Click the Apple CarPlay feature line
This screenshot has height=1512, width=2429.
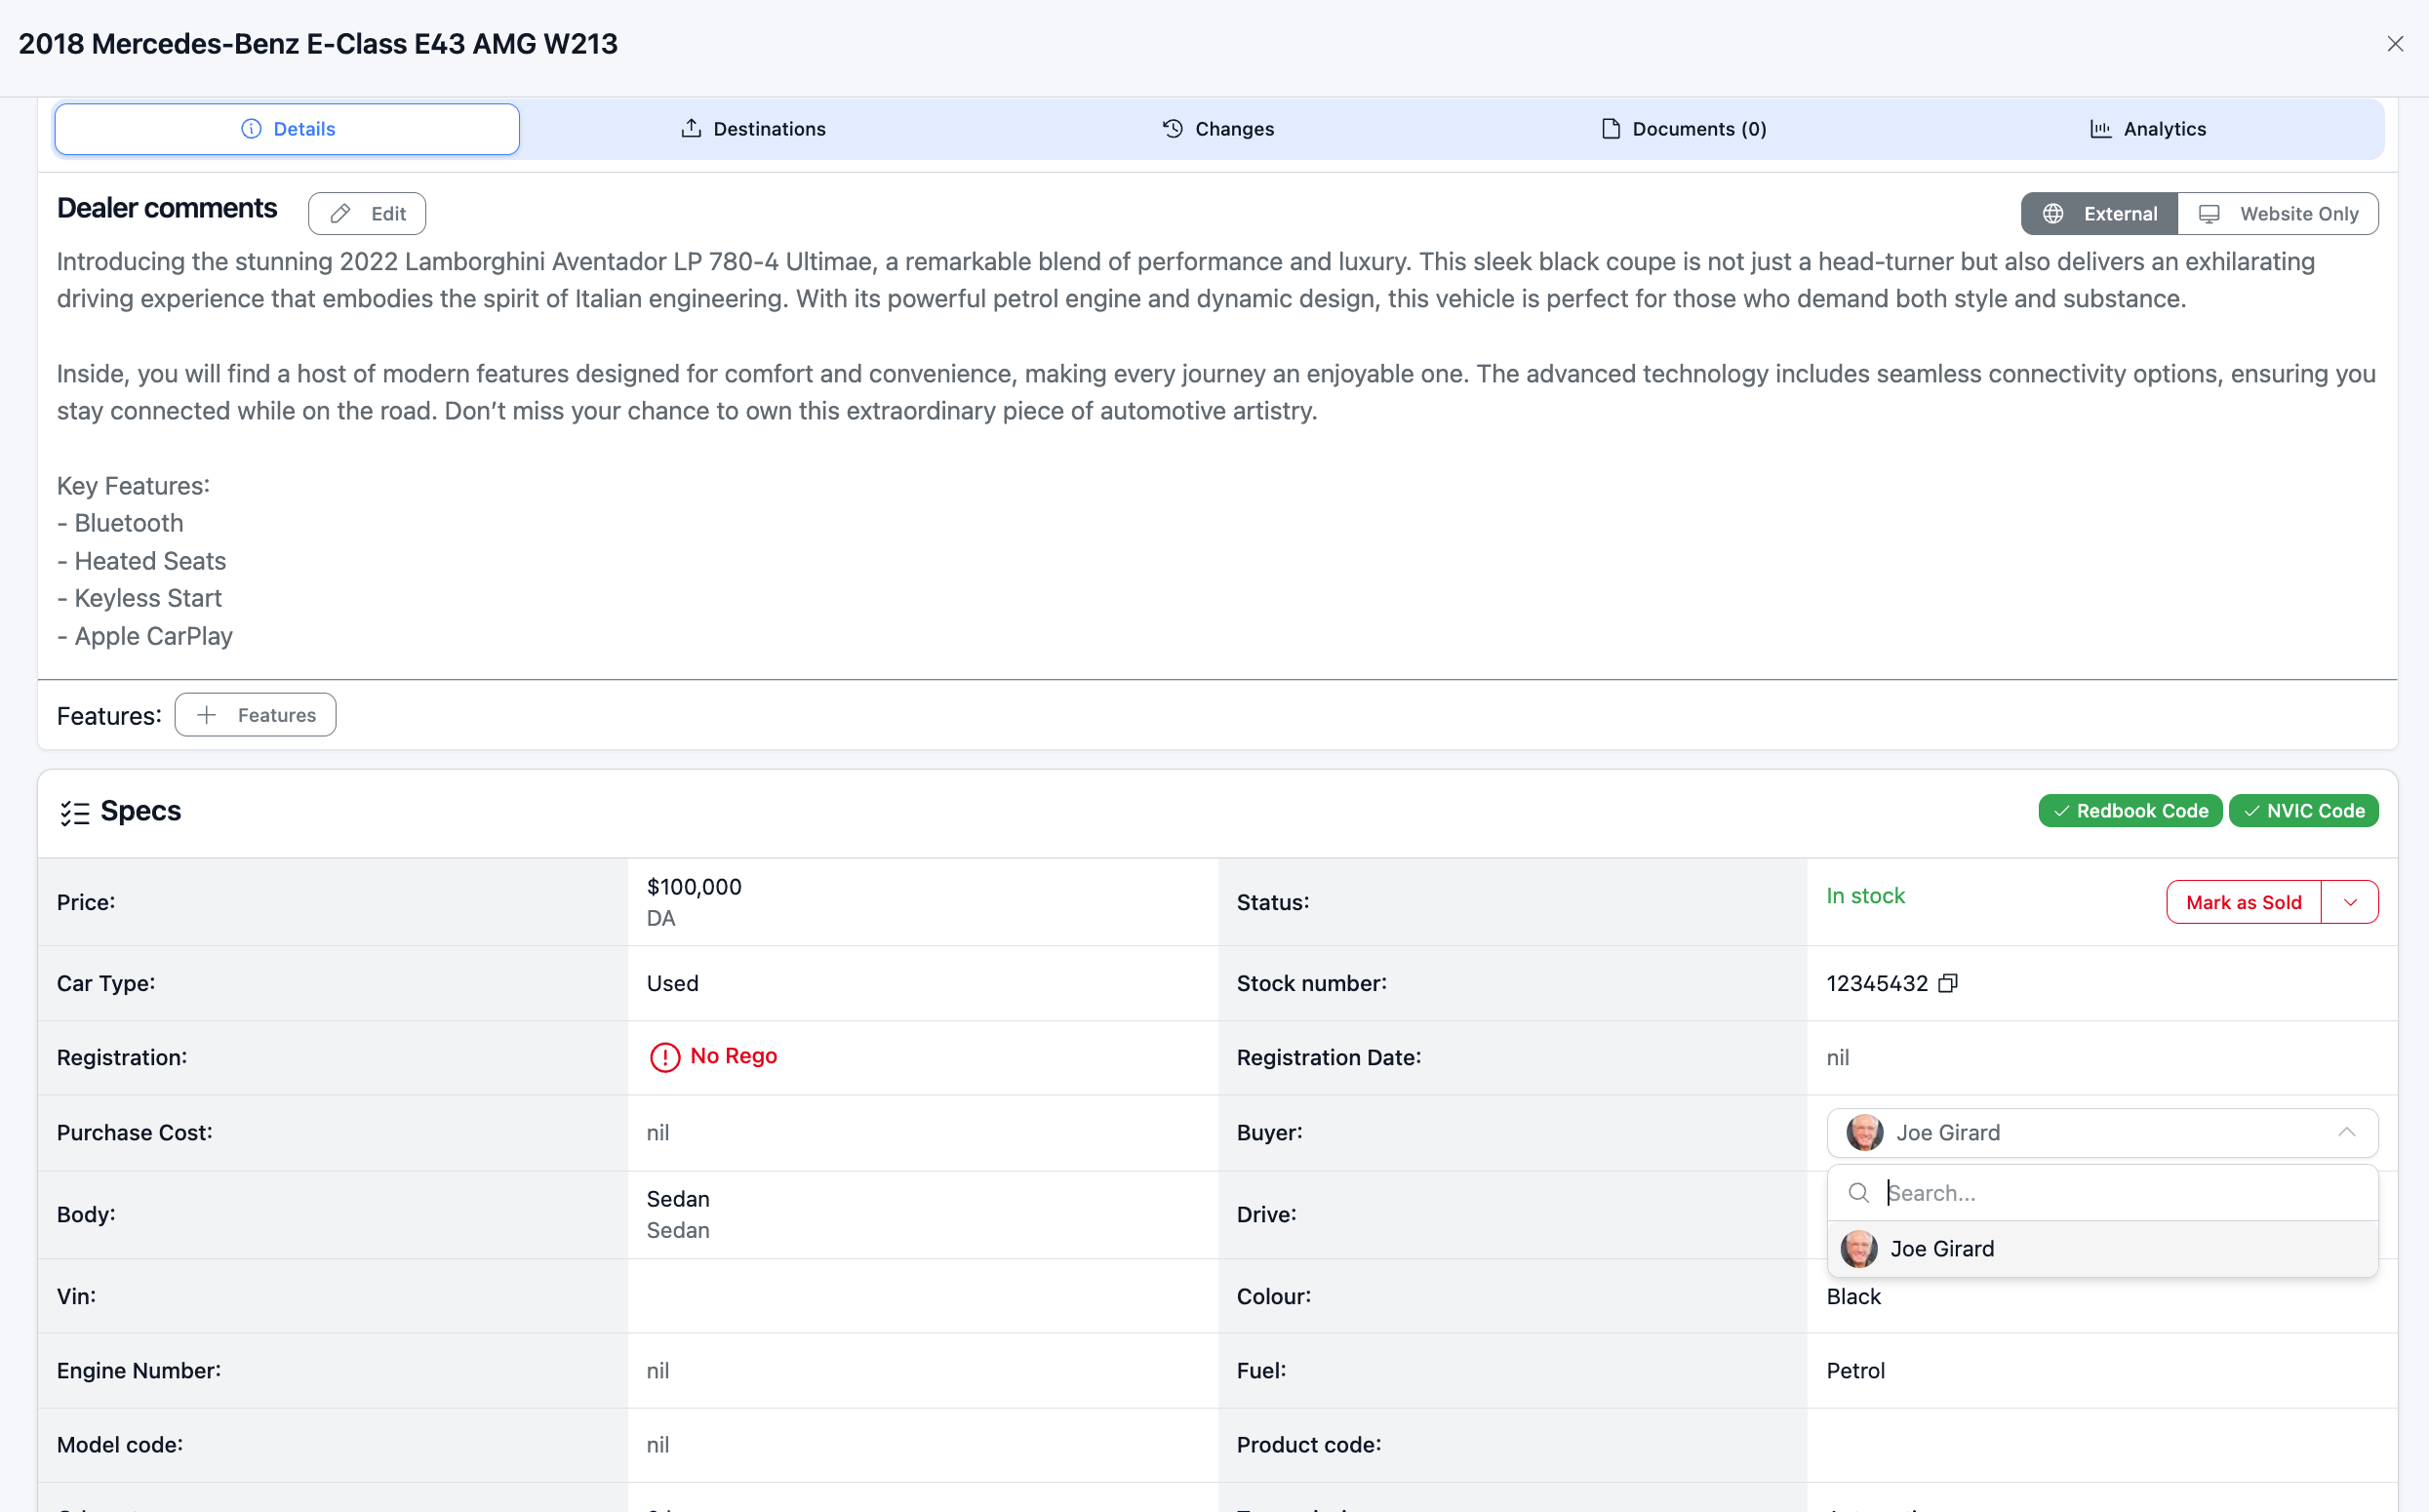point(145,636)
